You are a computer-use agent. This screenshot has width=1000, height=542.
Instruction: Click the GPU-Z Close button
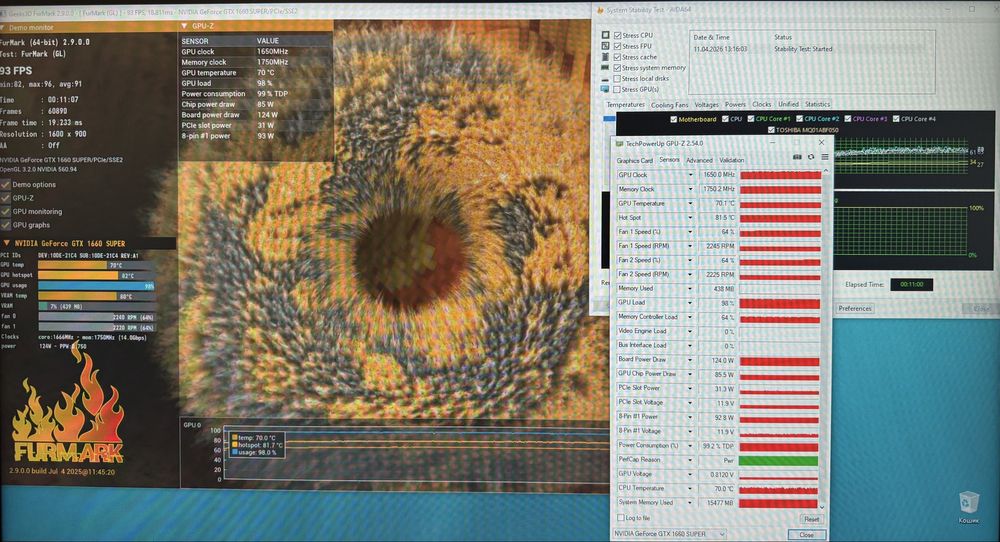tap(806, 534)
